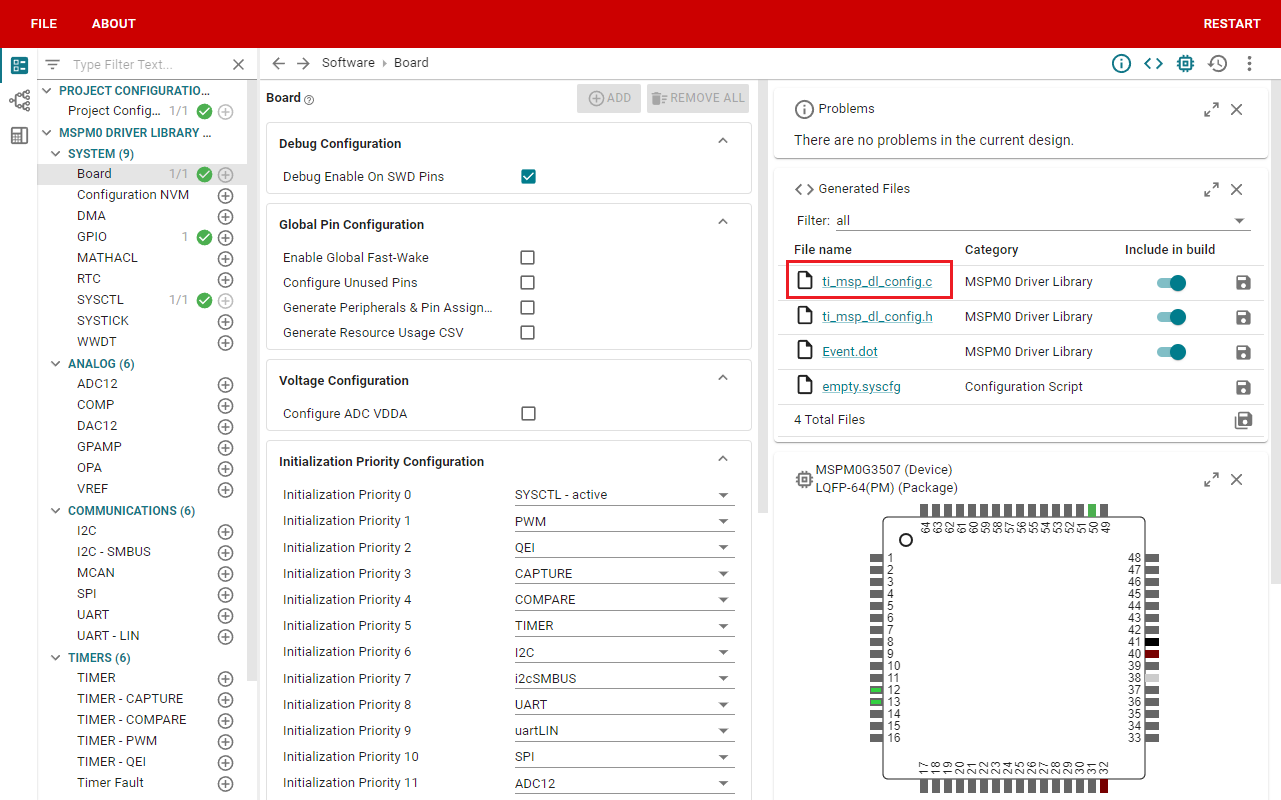Clear the filter text with X icon
Viewport: 1281px width, 800px height.
pos(238,64)
